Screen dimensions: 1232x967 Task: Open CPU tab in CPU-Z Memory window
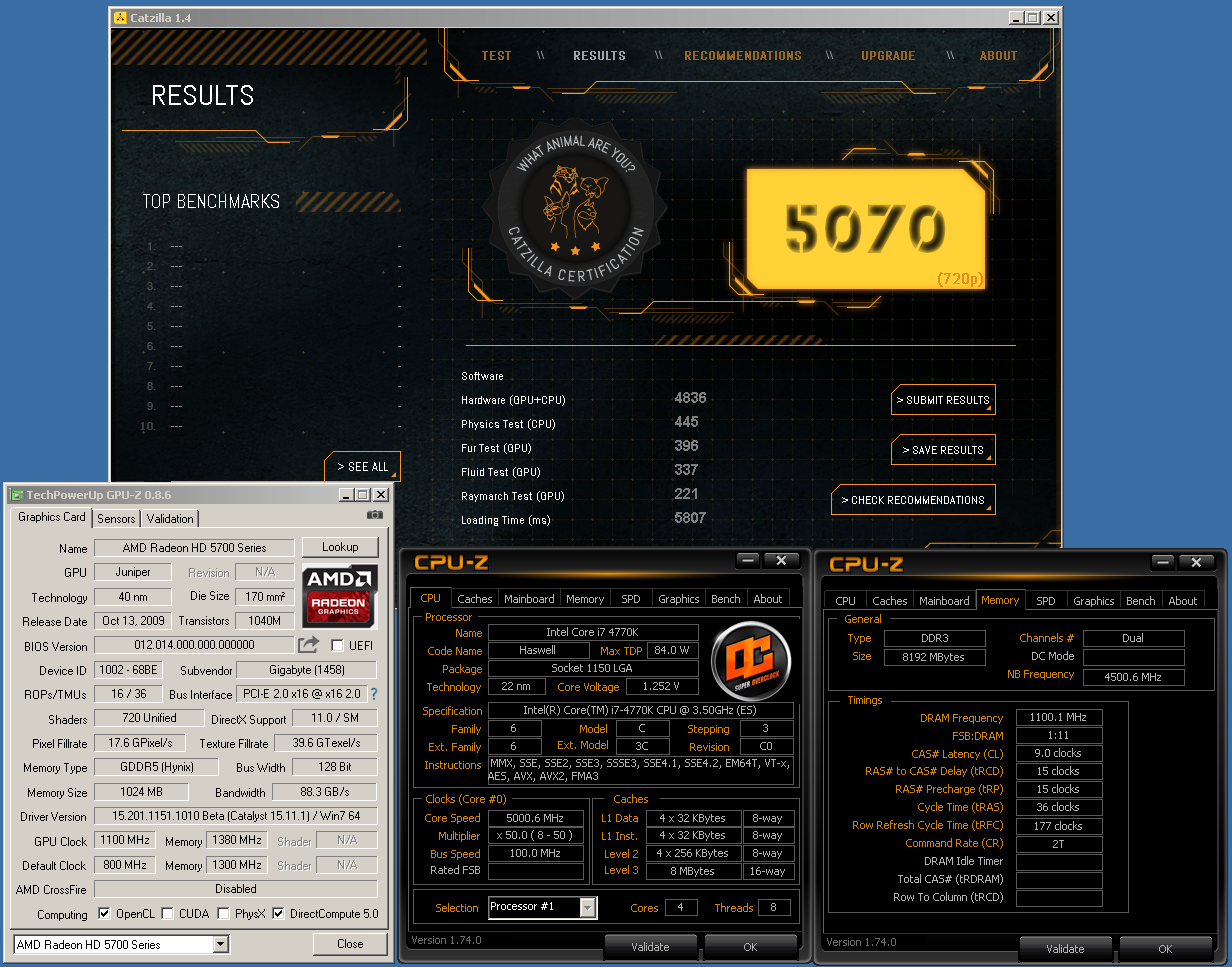(845, 601)
